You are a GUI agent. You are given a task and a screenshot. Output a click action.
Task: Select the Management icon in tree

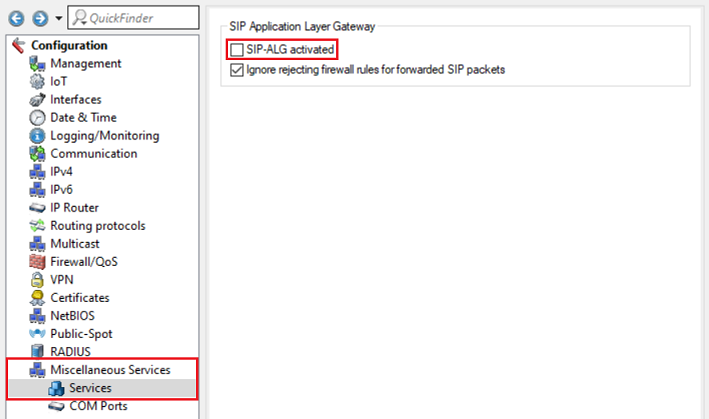(38, 63)
